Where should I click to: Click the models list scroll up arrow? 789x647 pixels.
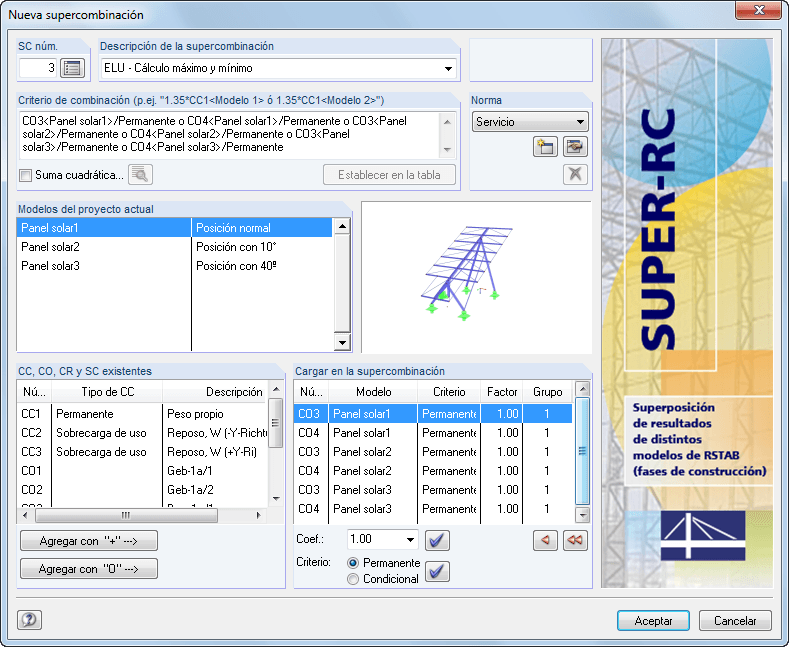click(342, 226)
